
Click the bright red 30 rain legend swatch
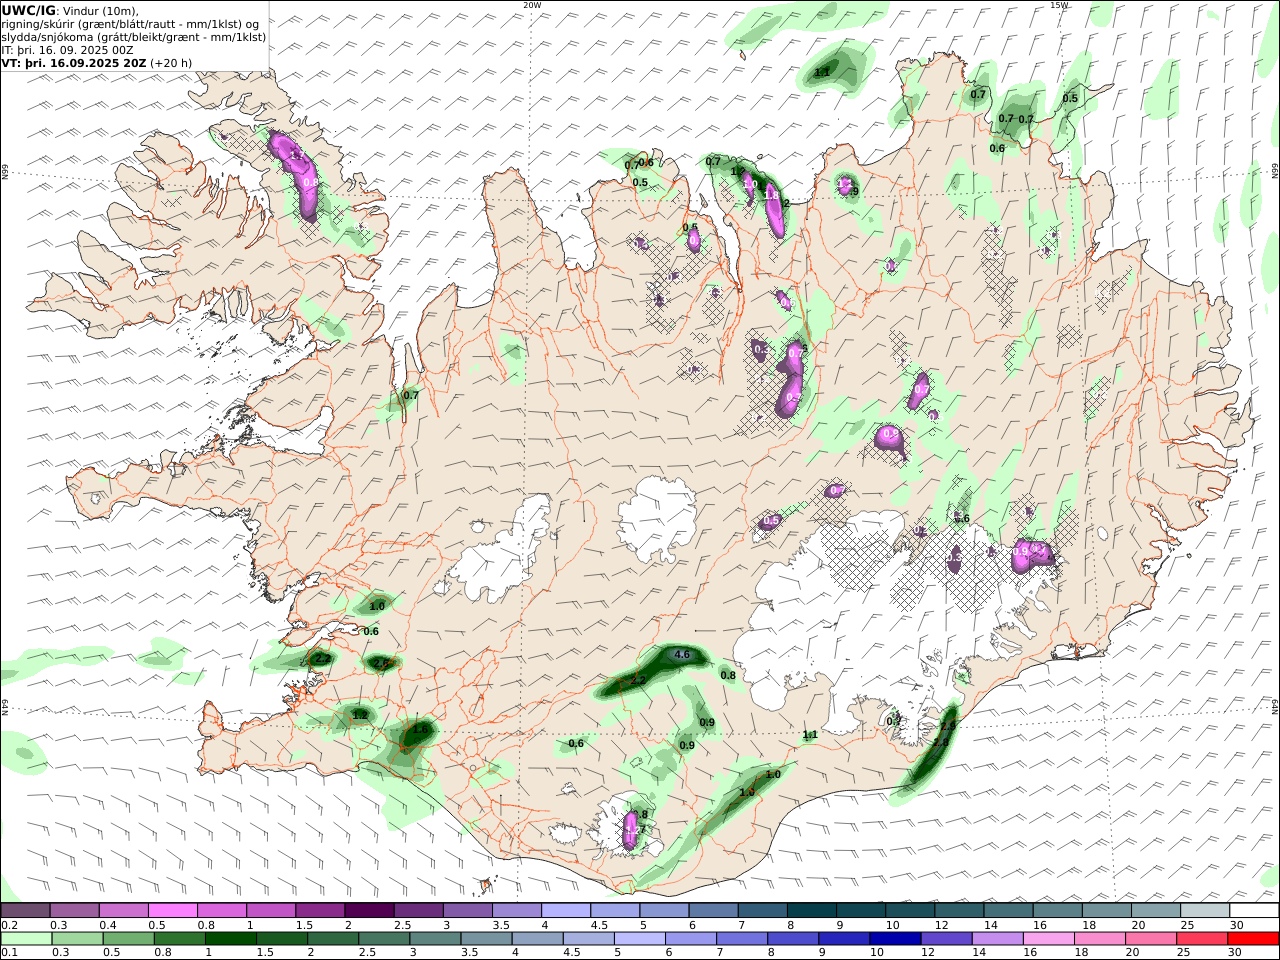pos(1253,938)
